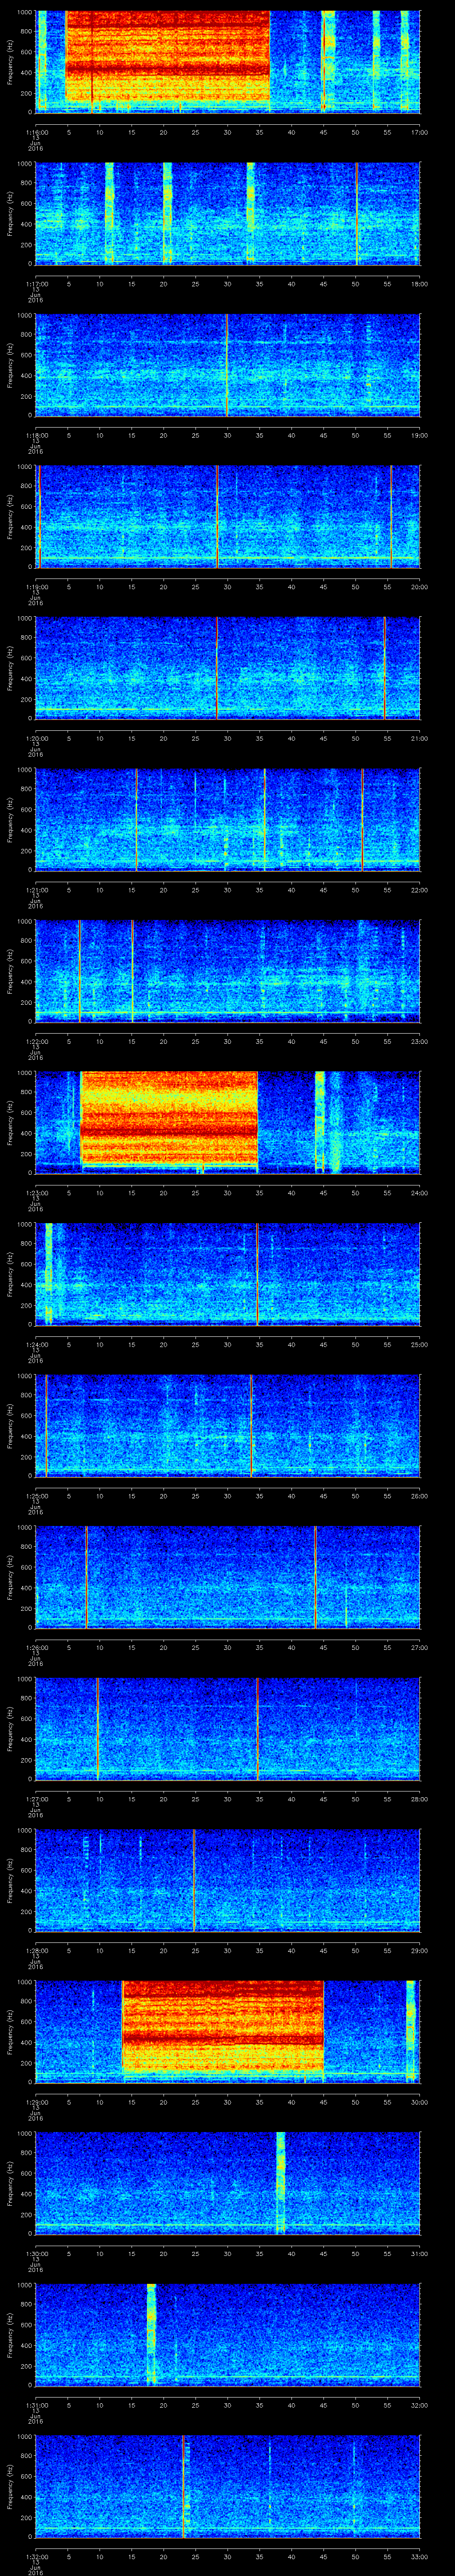Select the red broadband noise block in the 1:23:00 spectrogram

point(169,1119)
